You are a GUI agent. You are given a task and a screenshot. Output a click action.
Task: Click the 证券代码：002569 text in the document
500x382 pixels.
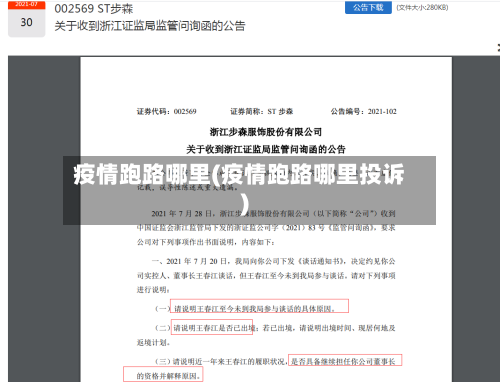(166, 111)
